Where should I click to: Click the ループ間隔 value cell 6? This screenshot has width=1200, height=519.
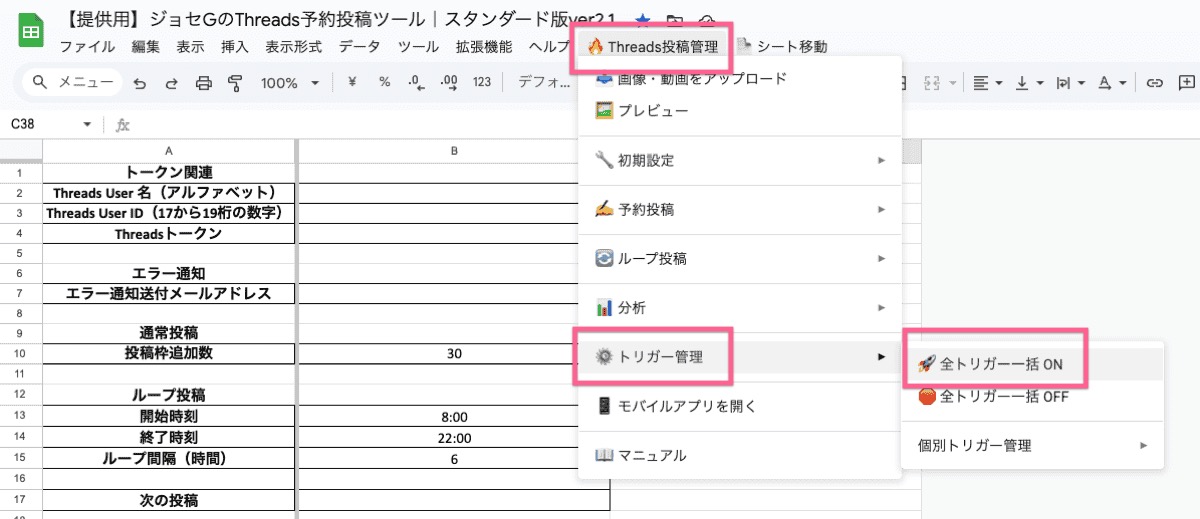click(x=454, y=459)
